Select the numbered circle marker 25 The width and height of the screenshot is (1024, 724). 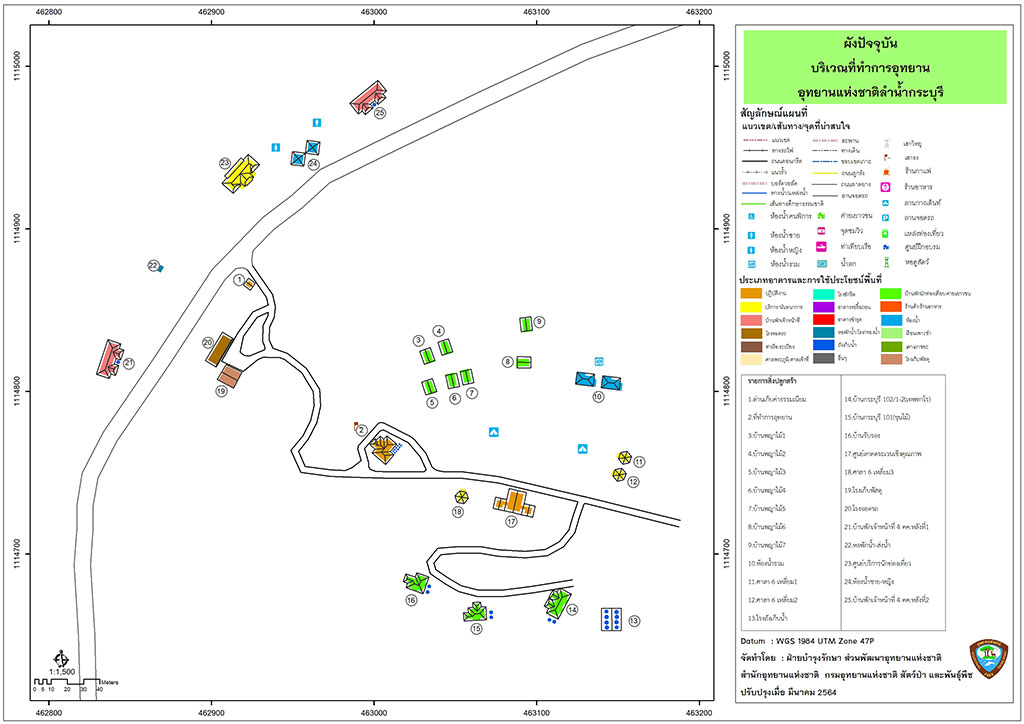click(379, 113)
